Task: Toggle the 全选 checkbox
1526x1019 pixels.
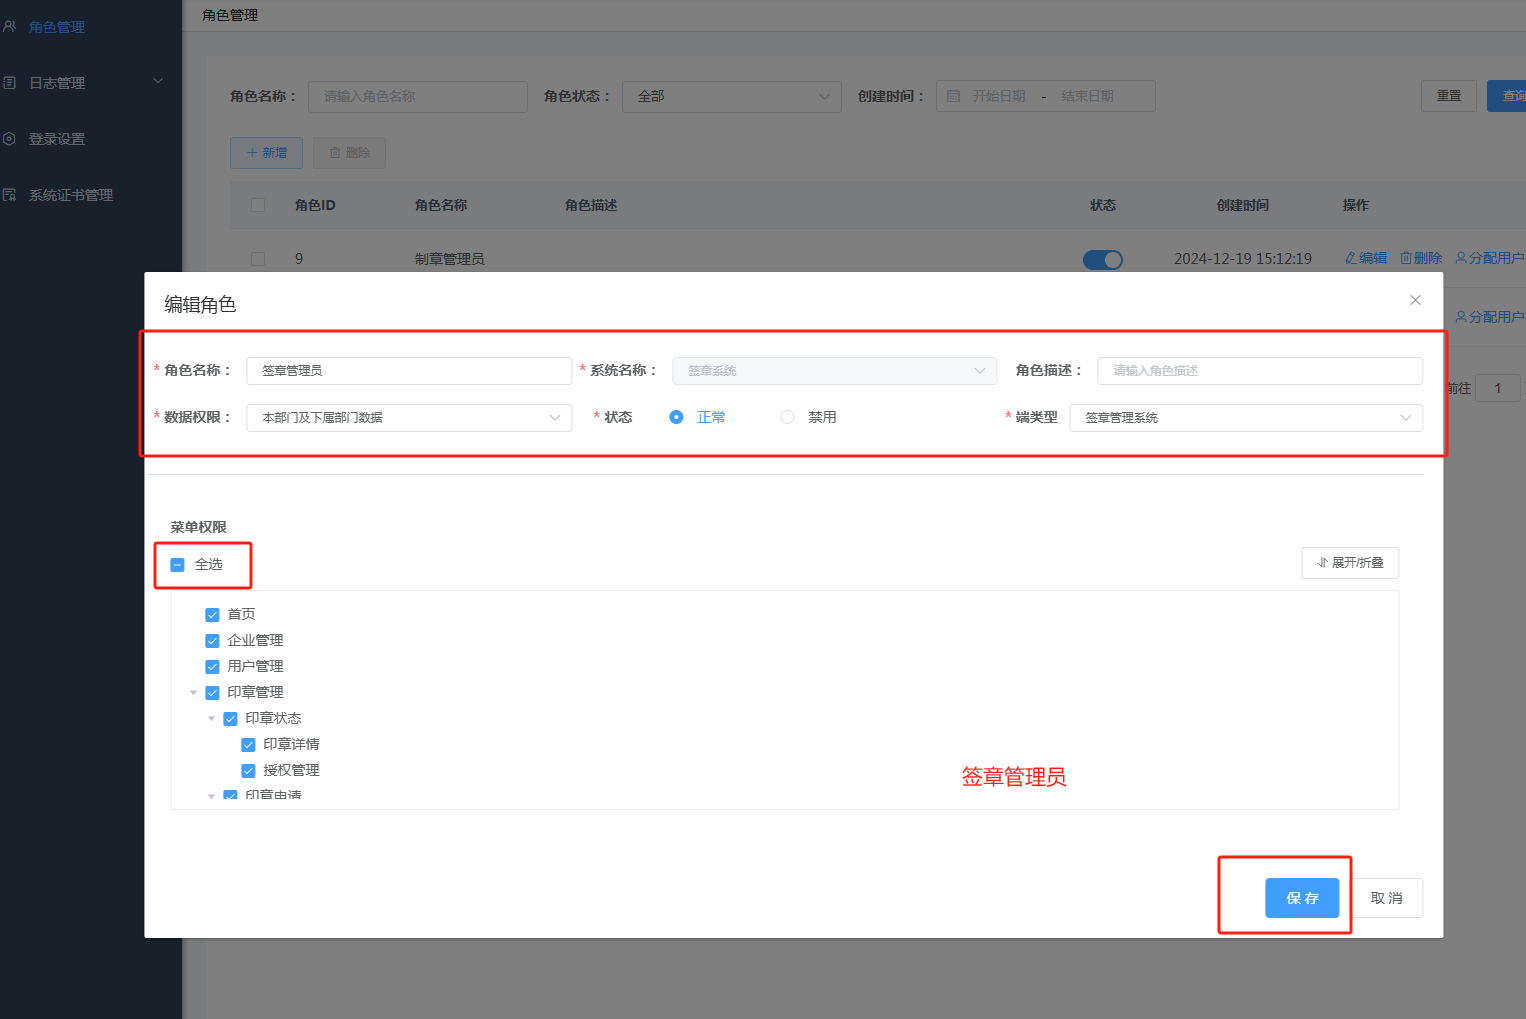Action: coord(178,565)
